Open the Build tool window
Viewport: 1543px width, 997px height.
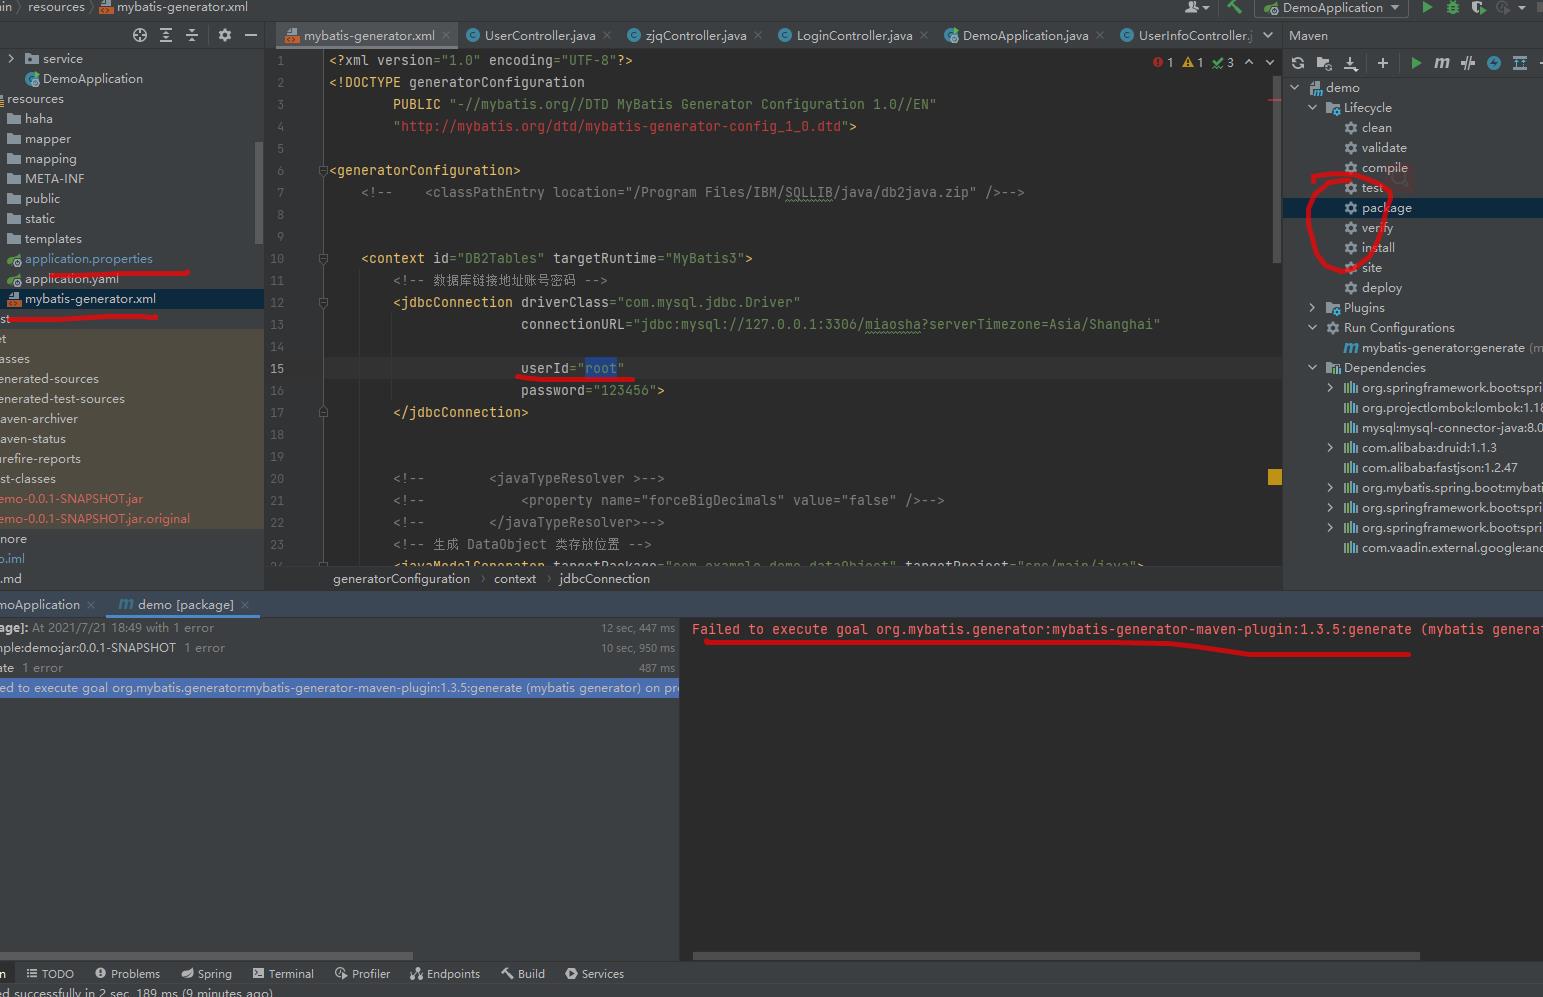[x=522, y=974]
